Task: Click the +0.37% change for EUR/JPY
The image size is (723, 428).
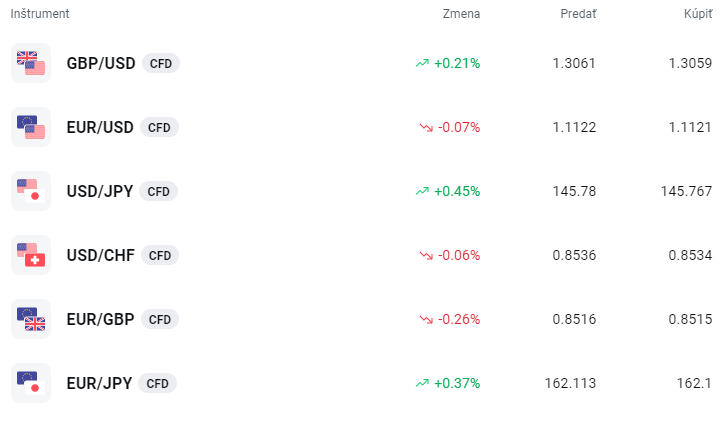Action: (457, 383)
